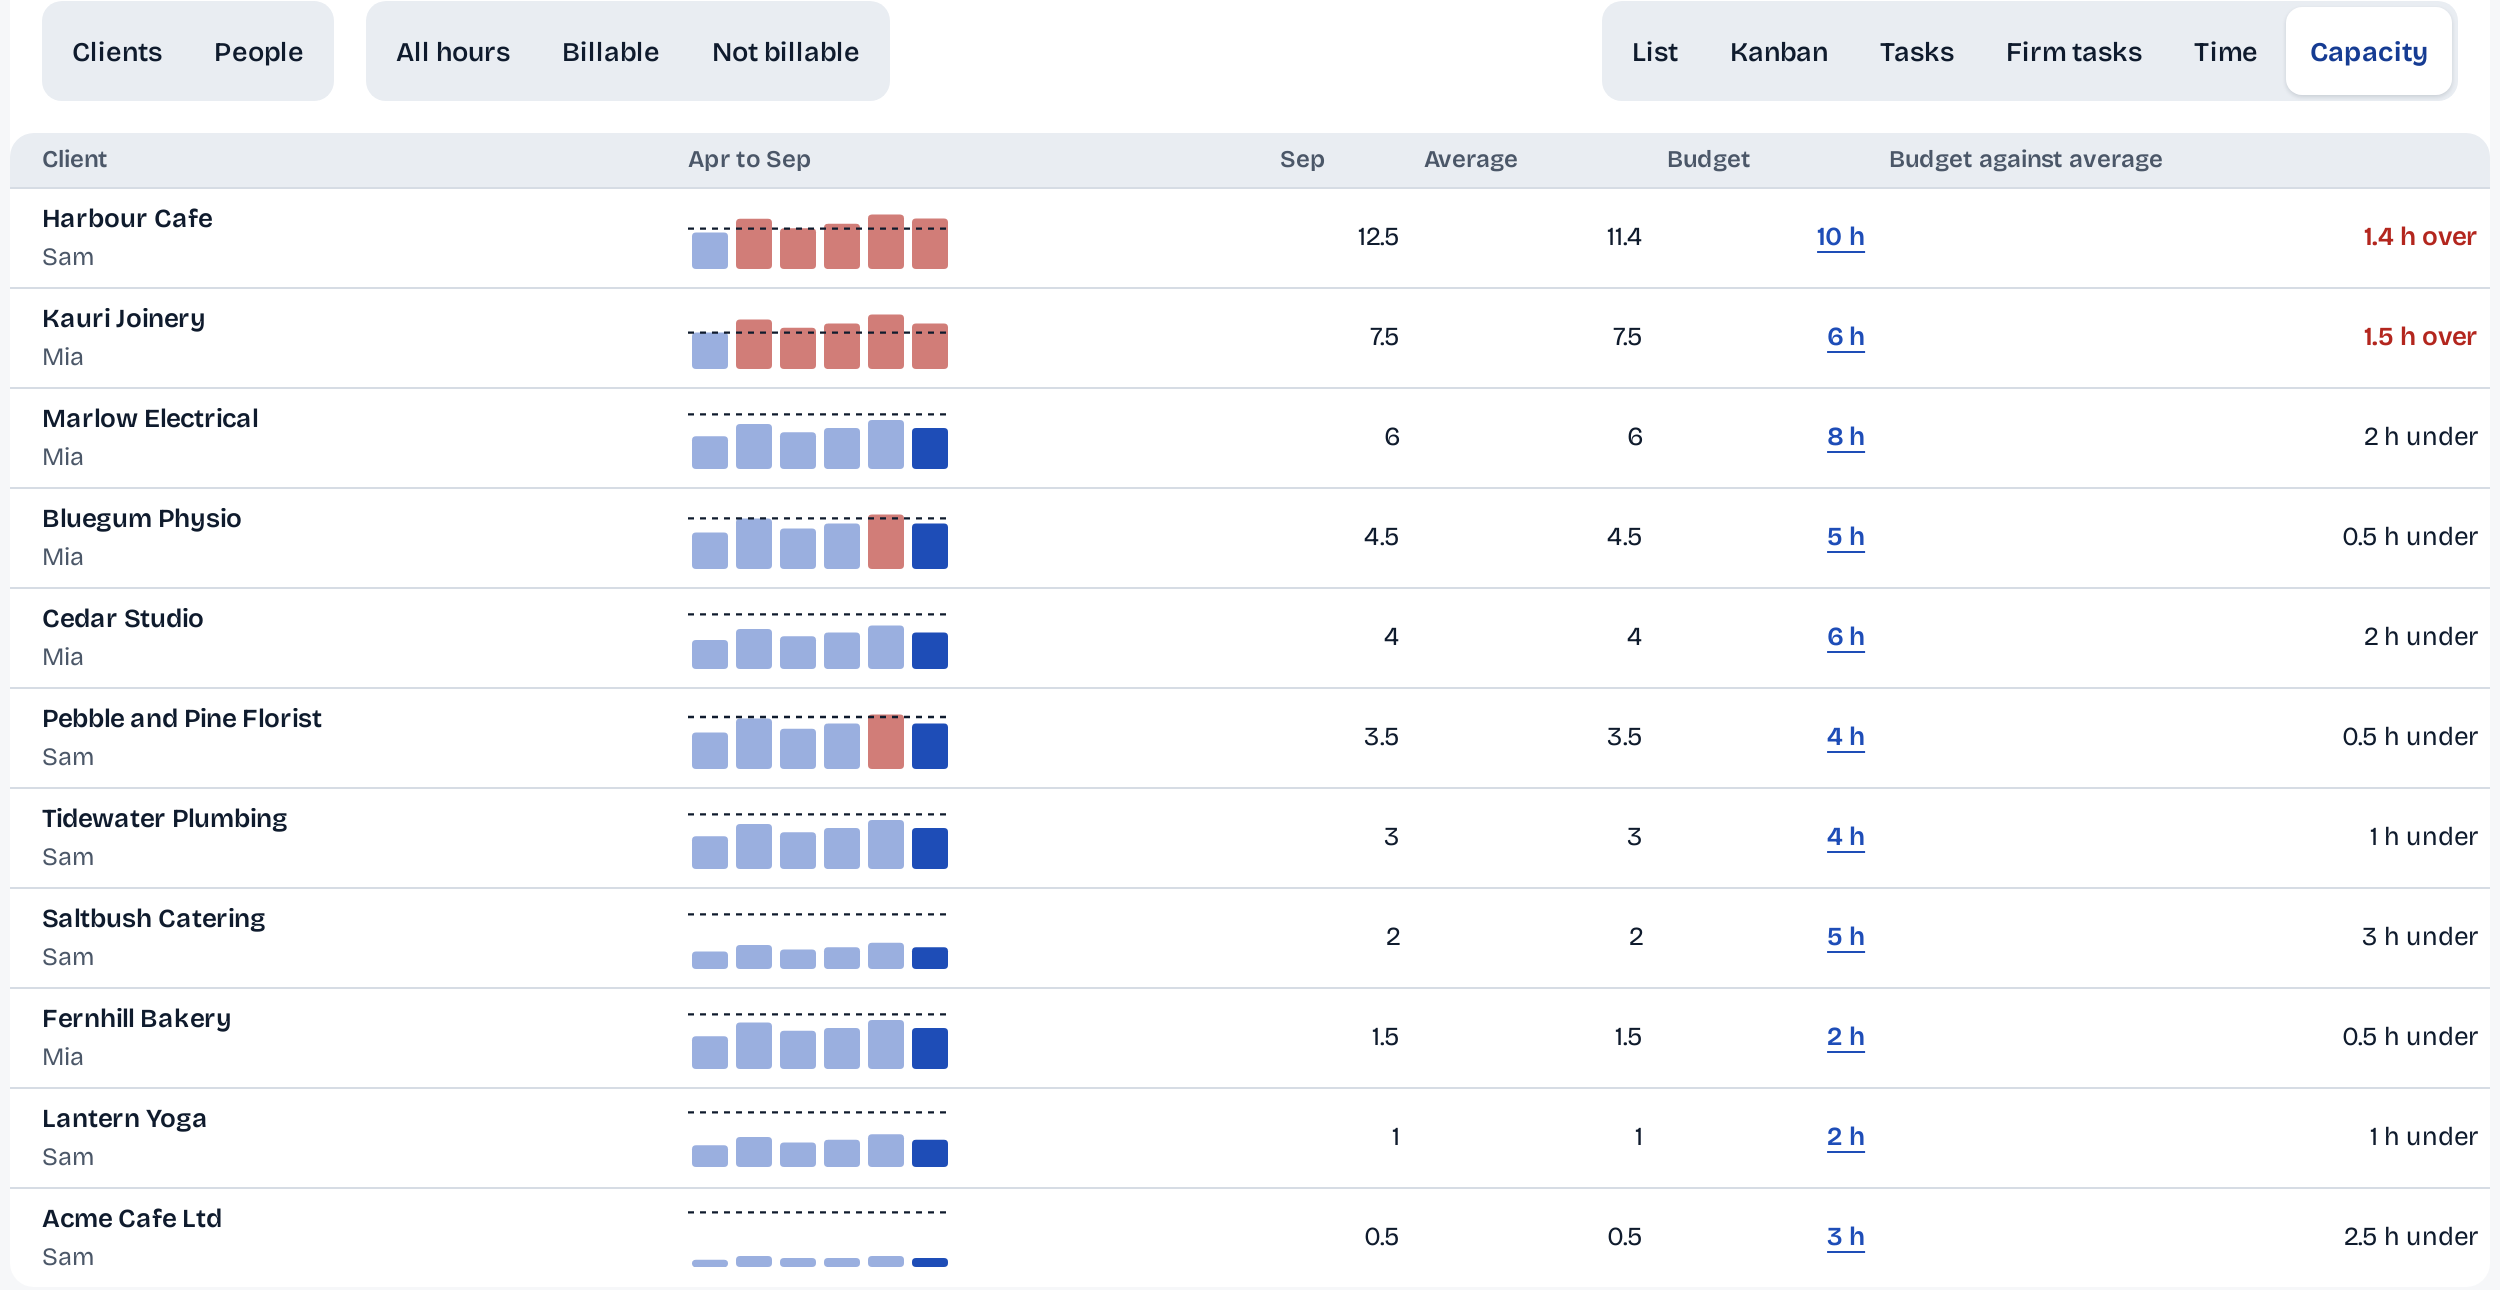Click the Tidewater Plumbing client name
The image size is (2500, 1290).
pyautogui.click(x=164, y=818)
